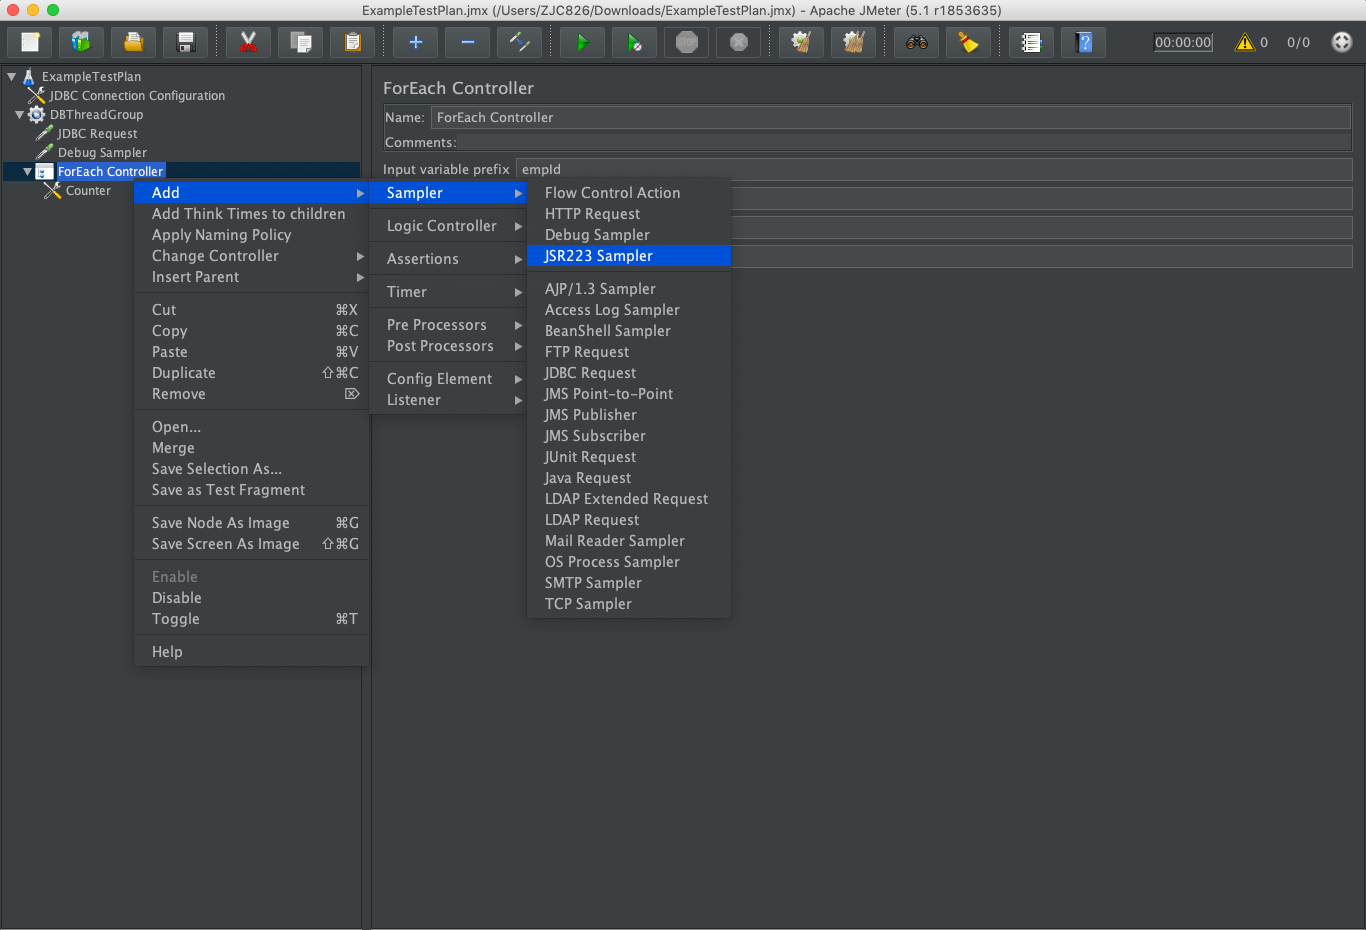Click the Comments input field

[904, 142]
